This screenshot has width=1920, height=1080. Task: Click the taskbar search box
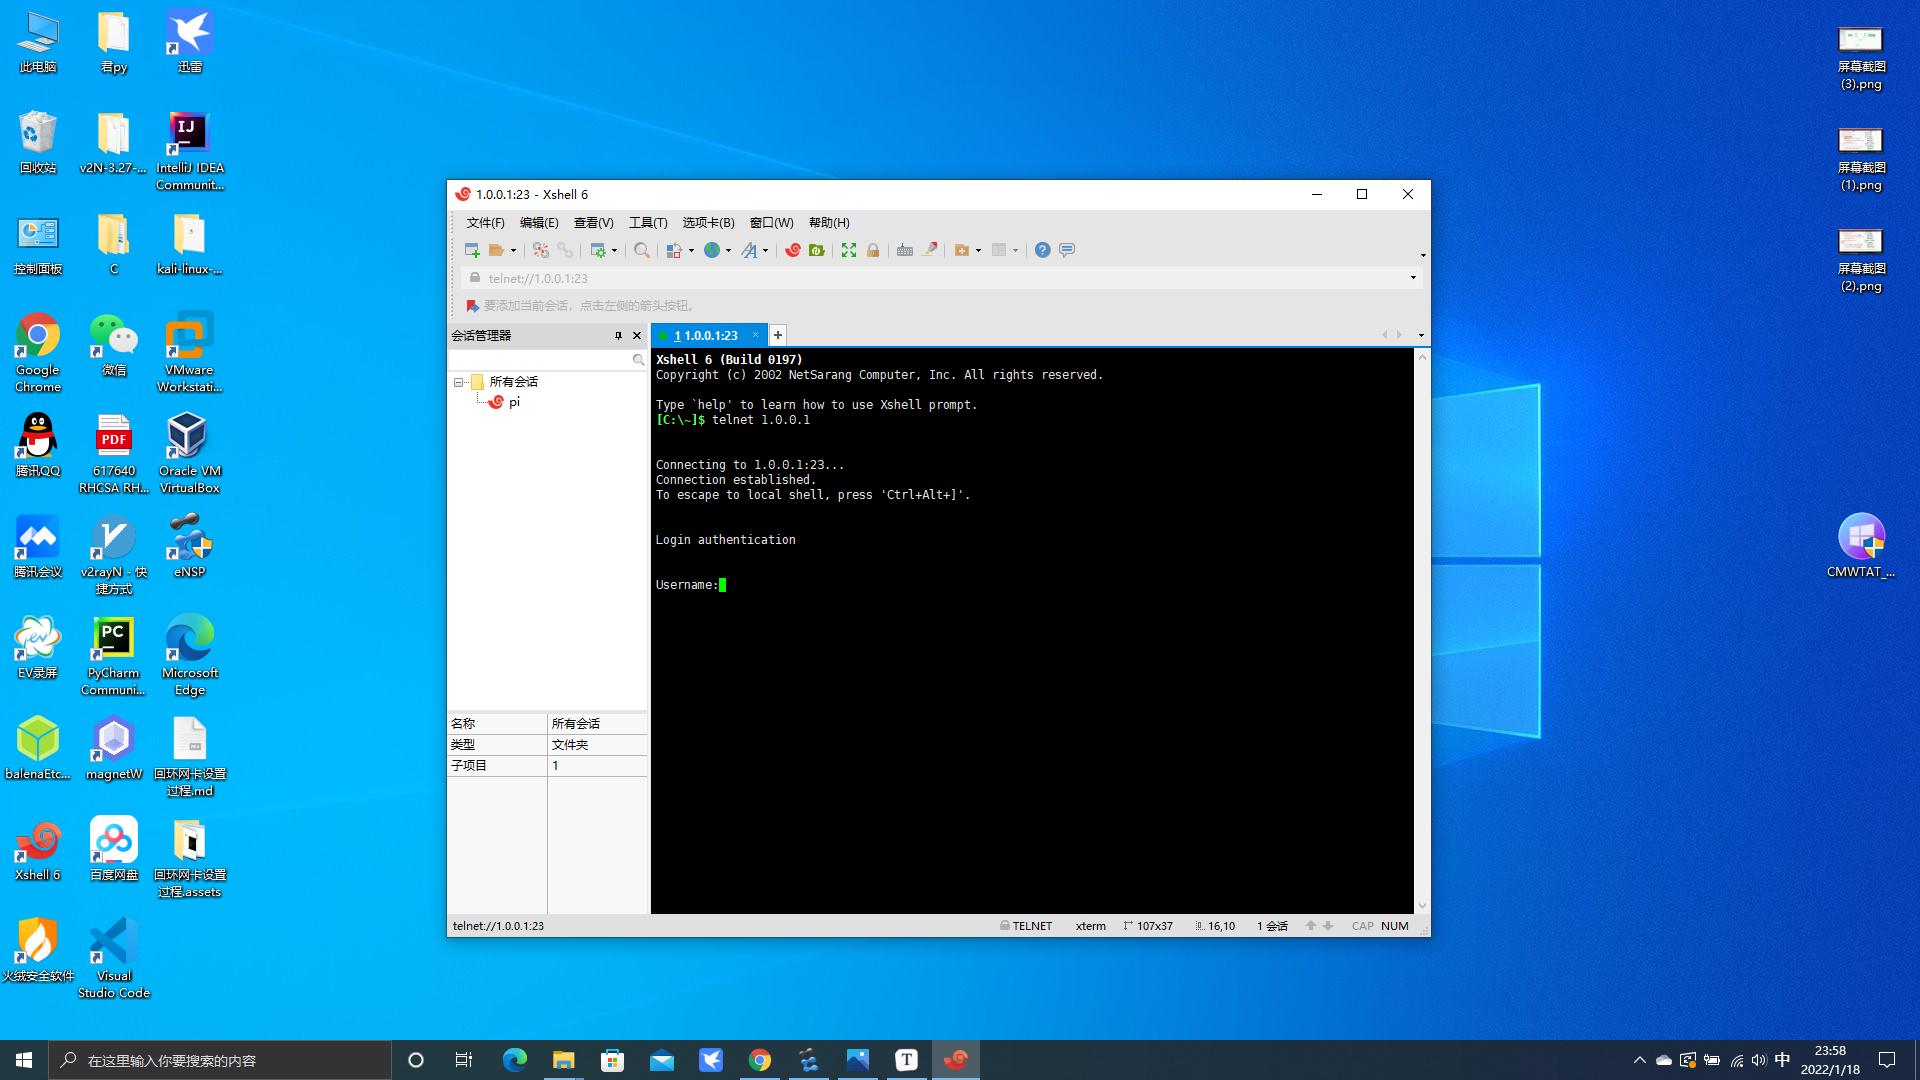[220, 1060]
